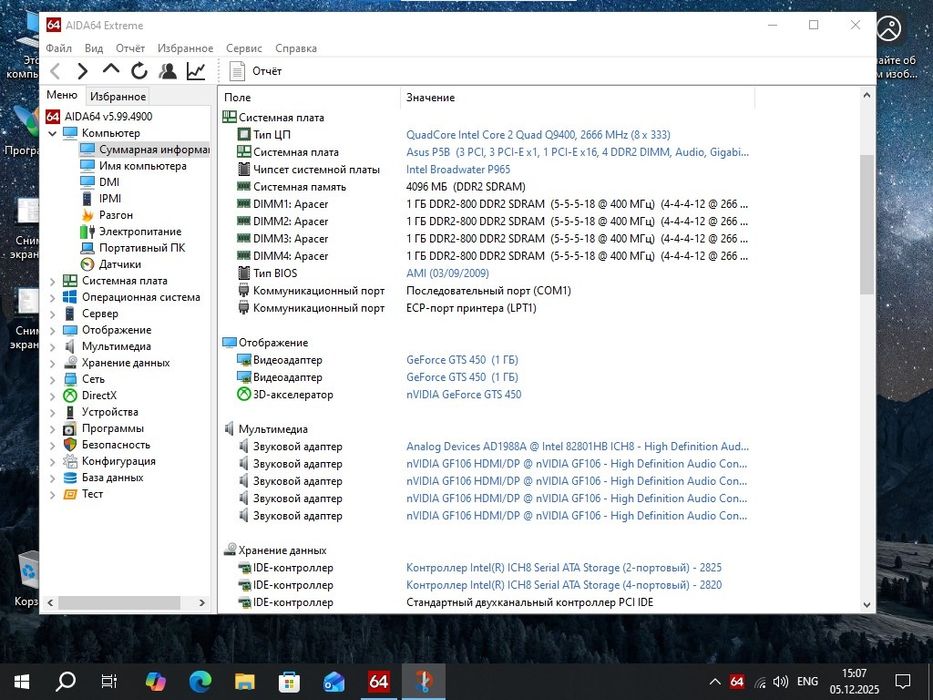
Task: Click the Значение column header
Action: click(430, 97)
